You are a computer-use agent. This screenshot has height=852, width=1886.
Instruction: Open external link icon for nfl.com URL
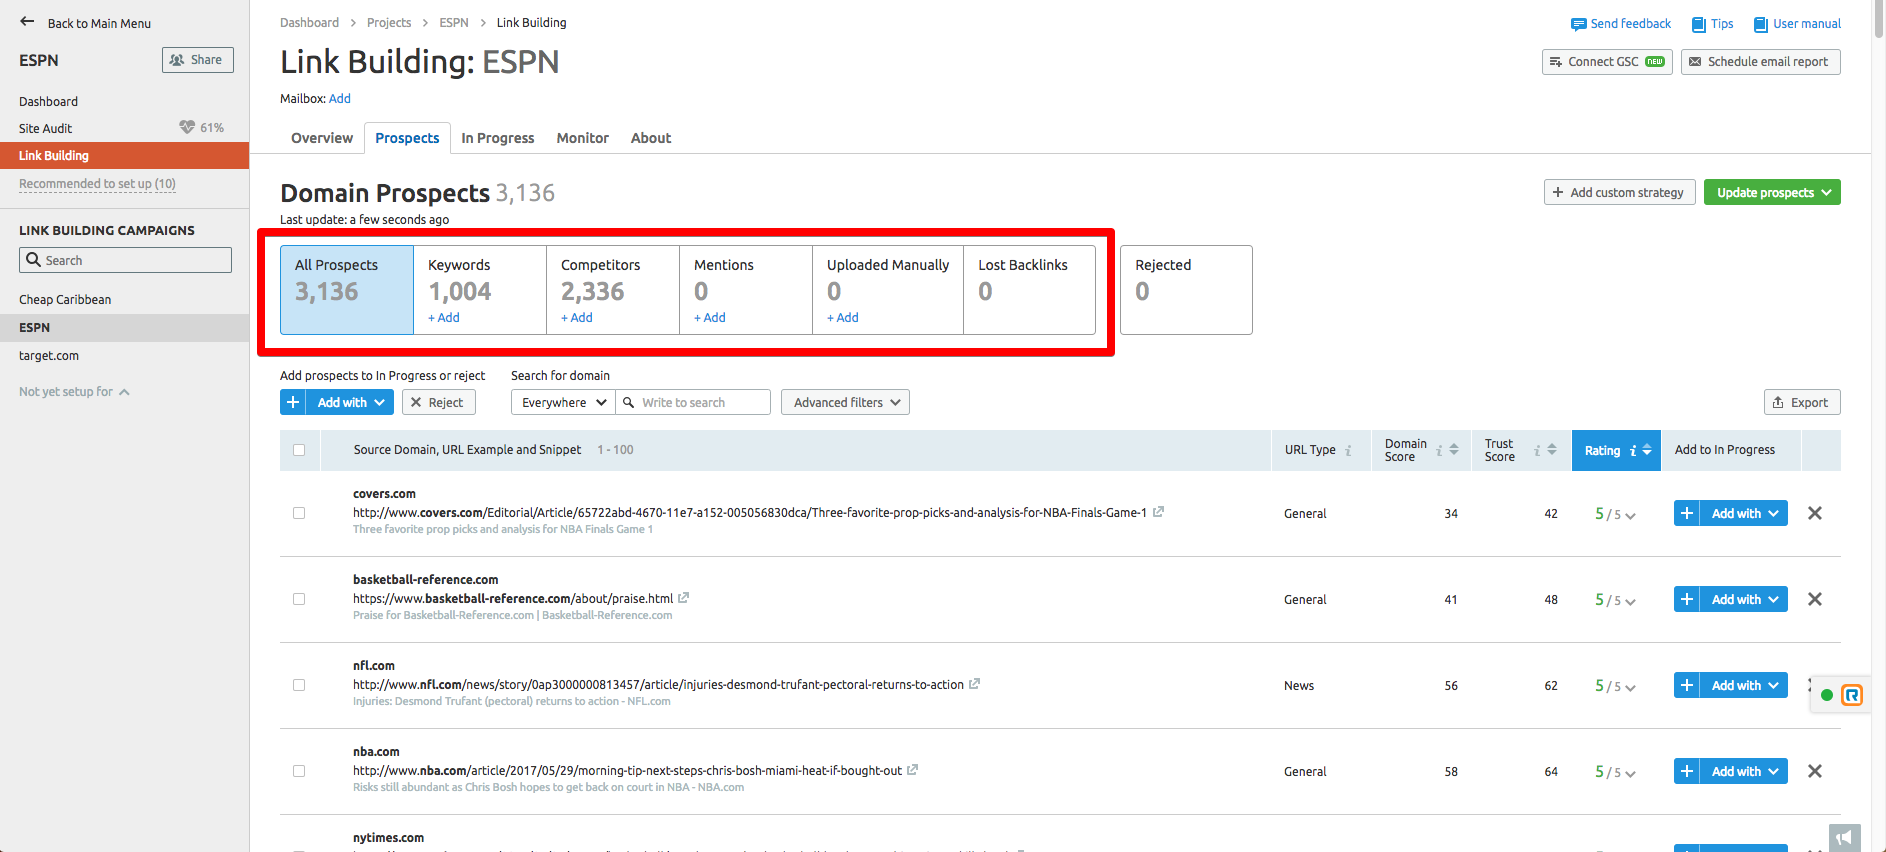coord(975,684)
